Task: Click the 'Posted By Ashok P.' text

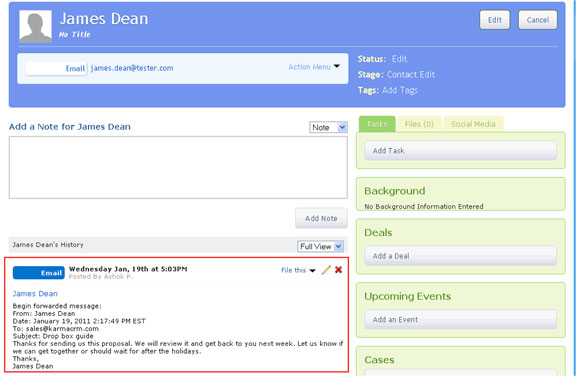Action: coord(101,276)
